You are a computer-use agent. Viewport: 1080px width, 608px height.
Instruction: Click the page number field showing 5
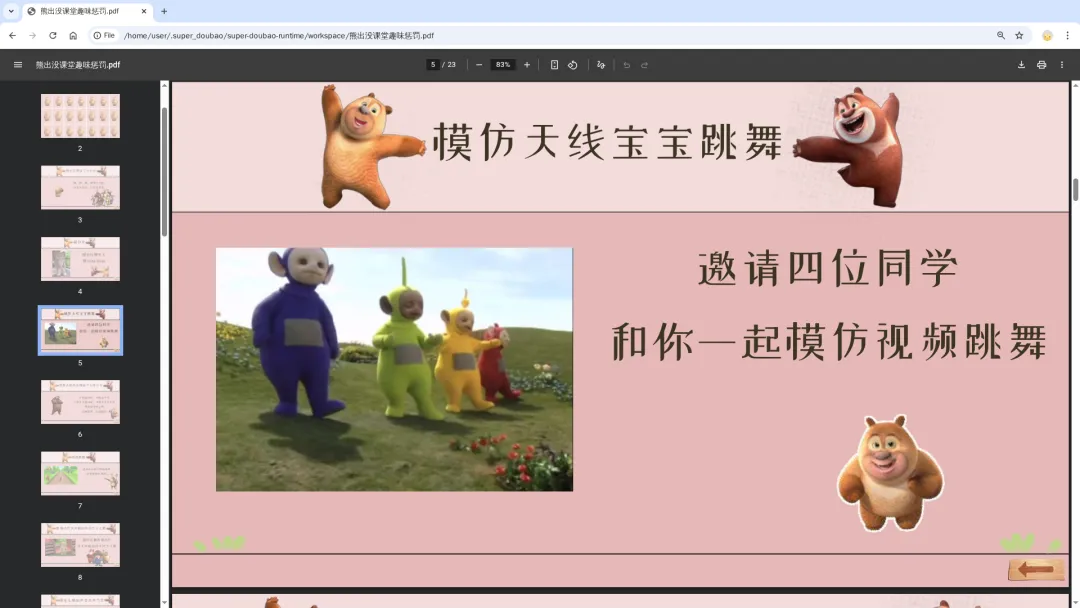tap(433, 65)
